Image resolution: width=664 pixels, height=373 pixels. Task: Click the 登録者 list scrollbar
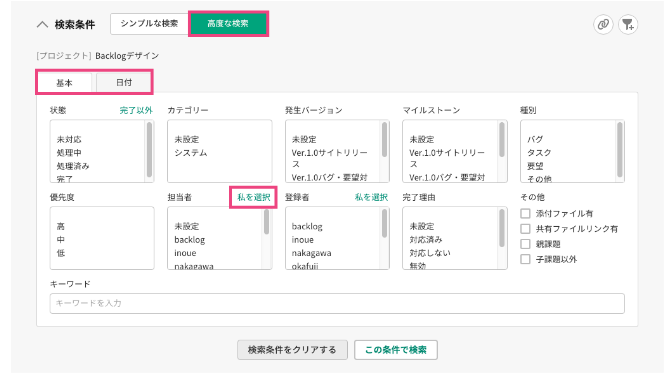pos(384,224)
